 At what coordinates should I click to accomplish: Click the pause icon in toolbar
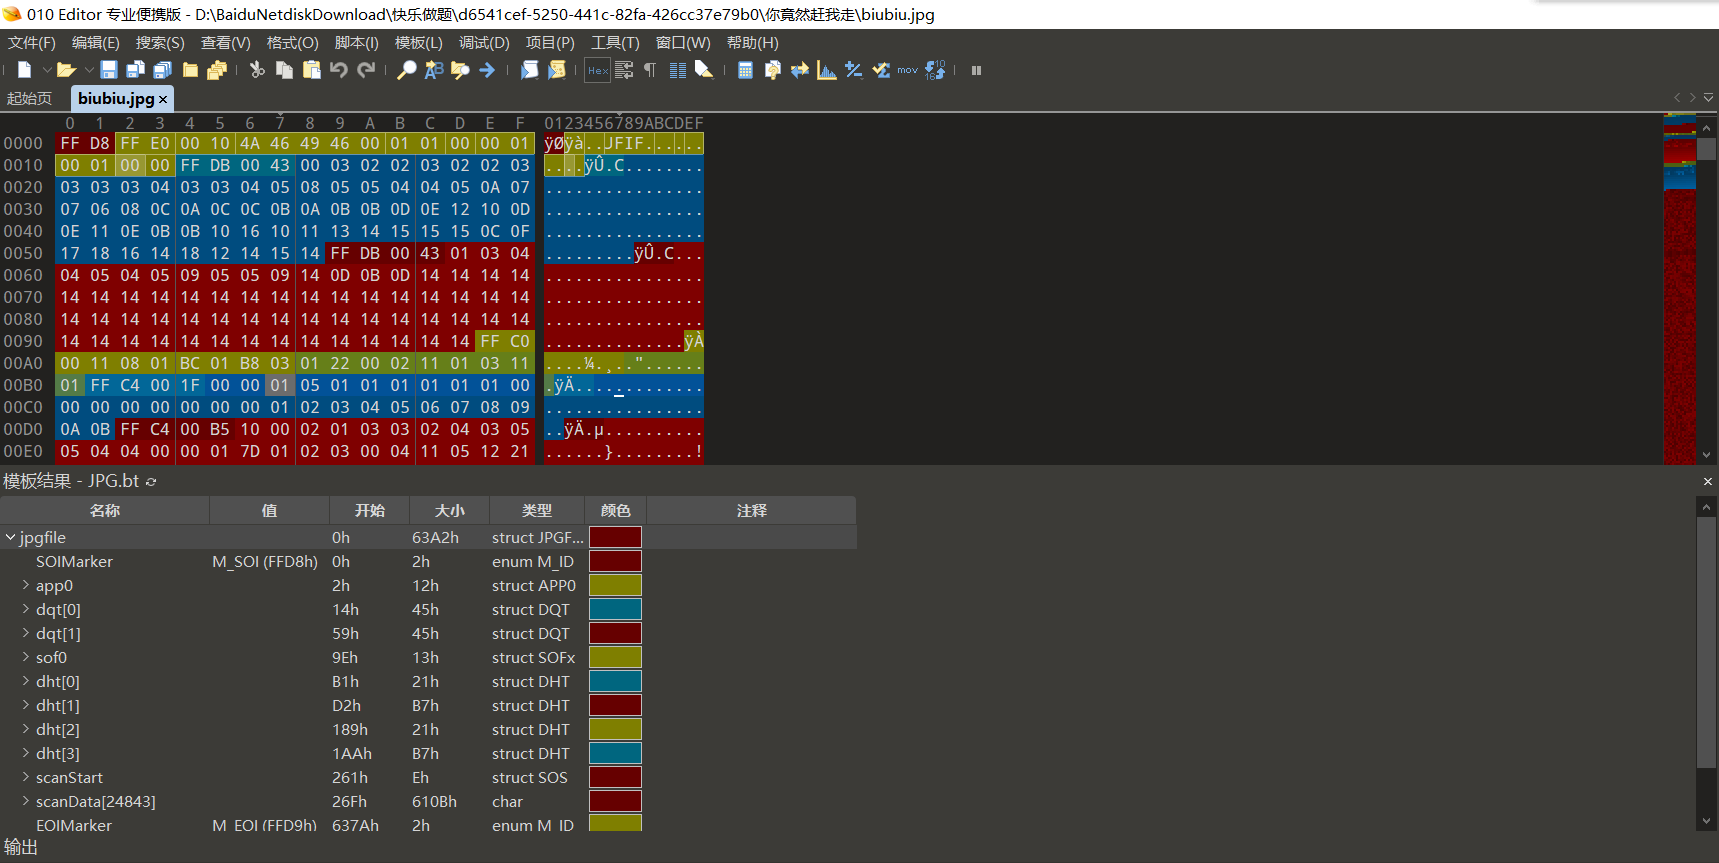tap(976, 70)
